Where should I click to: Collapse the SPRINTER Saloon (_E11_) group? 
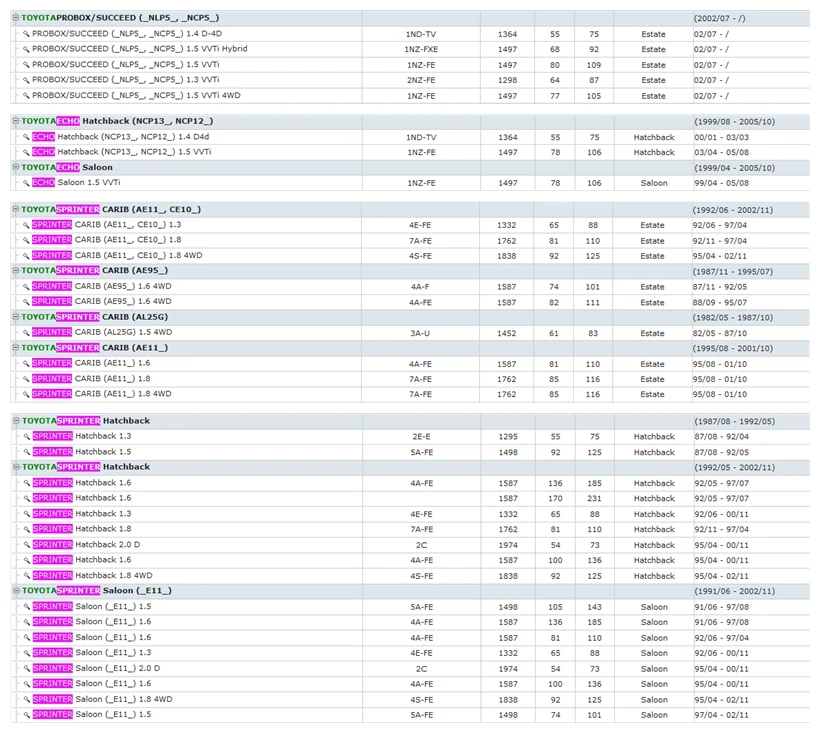pyautogui.click(x=16, y=591)
